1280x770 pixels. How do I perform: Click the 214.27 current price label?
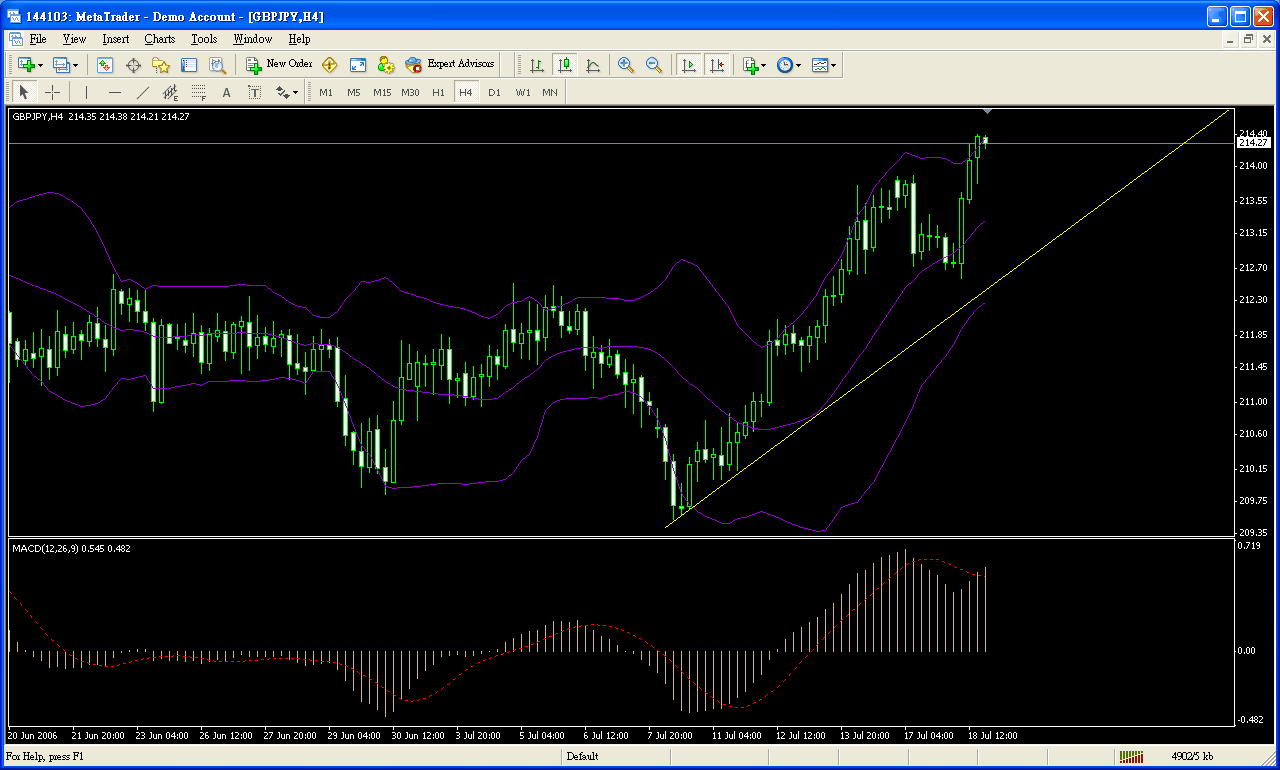point(1253,143)
